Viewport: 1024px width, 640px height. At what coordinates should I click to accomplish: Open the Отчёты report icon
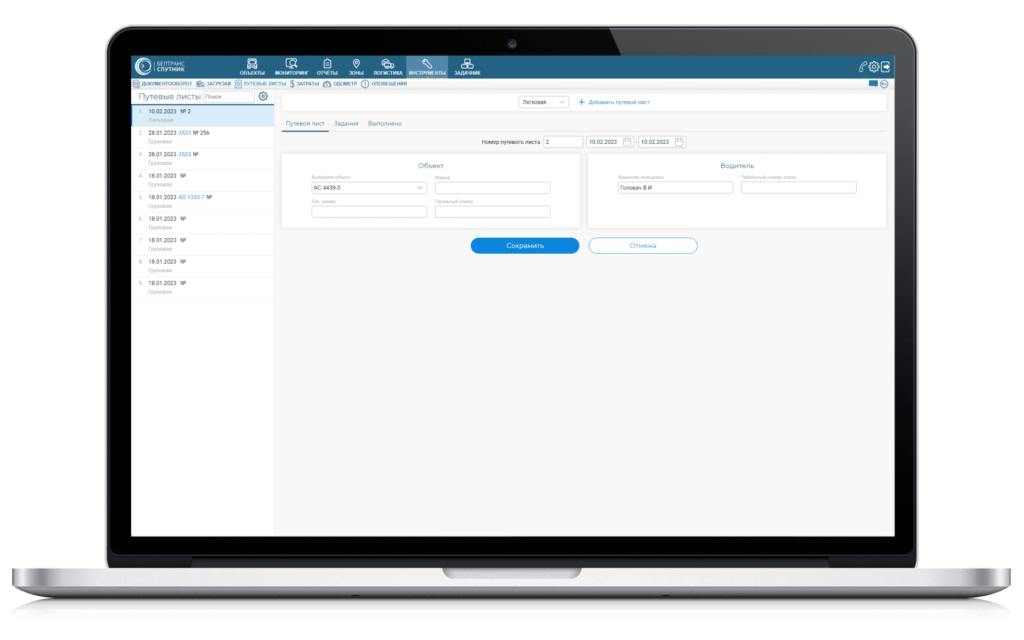[x=327, y=65]
